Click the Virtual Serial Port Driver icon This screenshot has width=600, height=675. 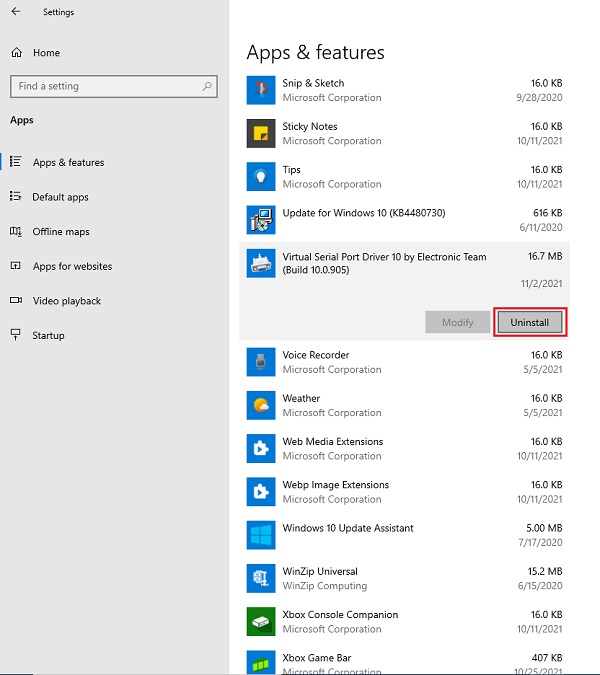click(x=261, y=263)
